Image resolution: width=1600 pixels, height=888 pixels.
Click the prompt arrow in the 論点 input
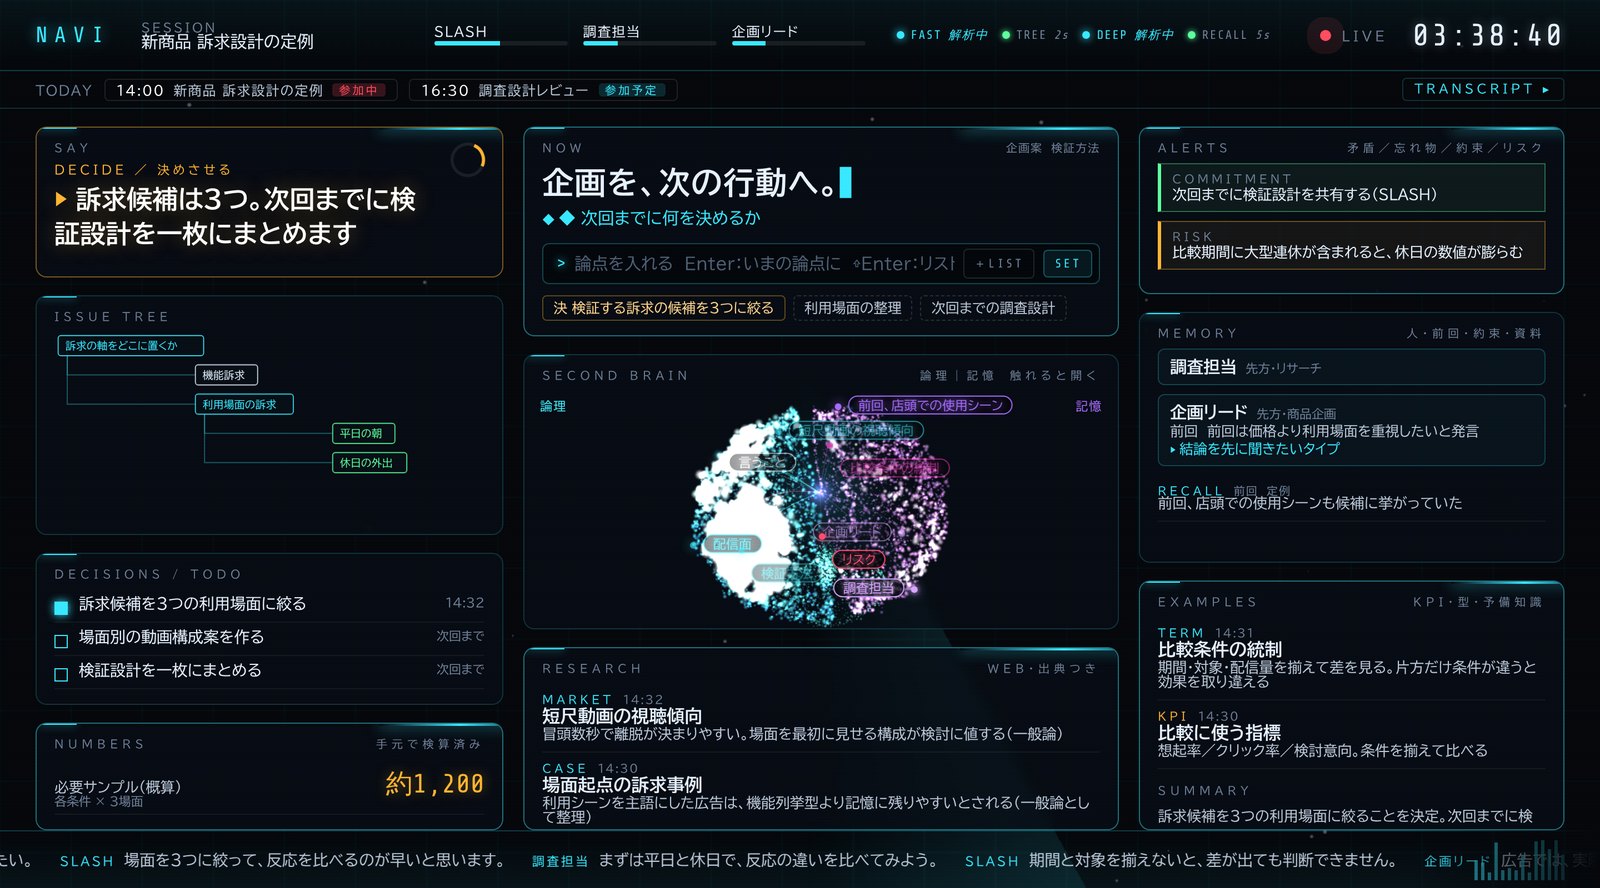[561, 263]
